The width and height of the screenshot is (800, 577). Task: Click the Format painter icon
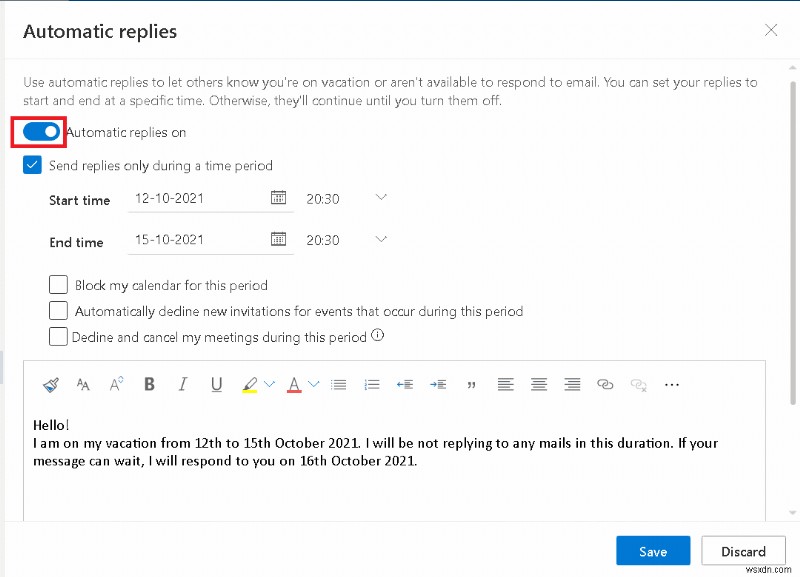pos(51,384)
